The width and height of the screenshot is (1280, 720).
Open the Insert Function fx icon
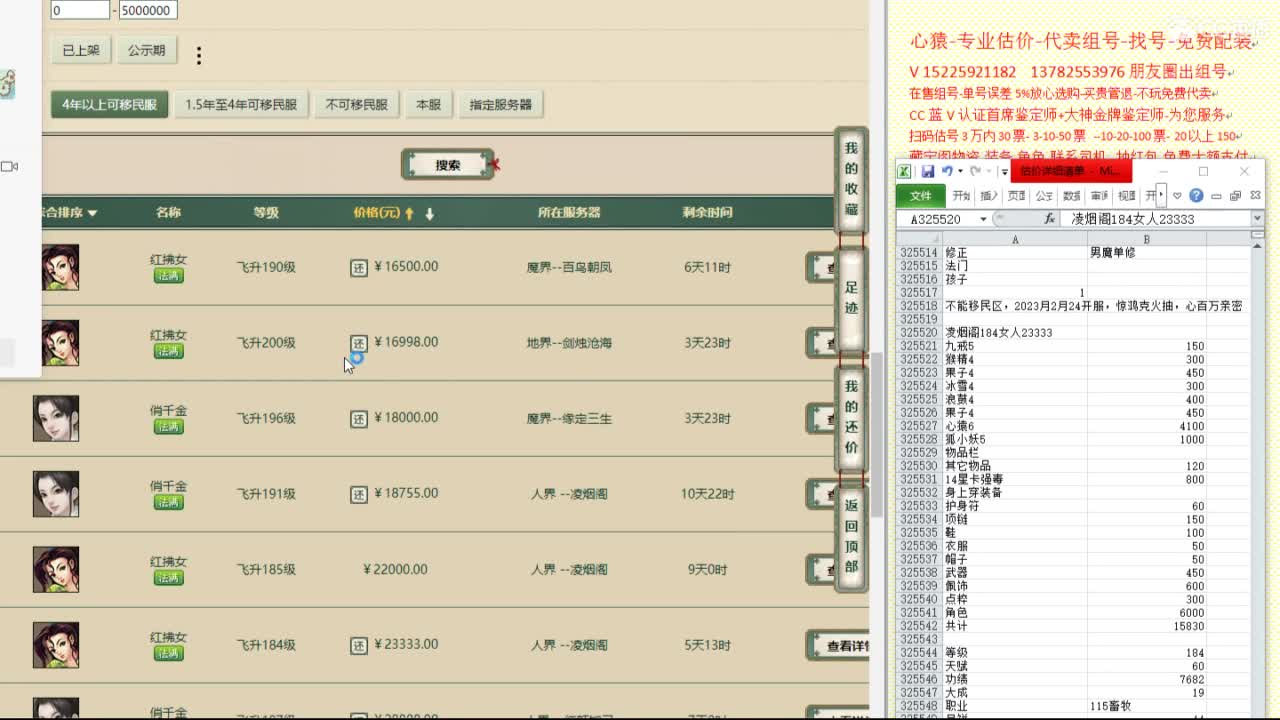(x=1050, y=217)
